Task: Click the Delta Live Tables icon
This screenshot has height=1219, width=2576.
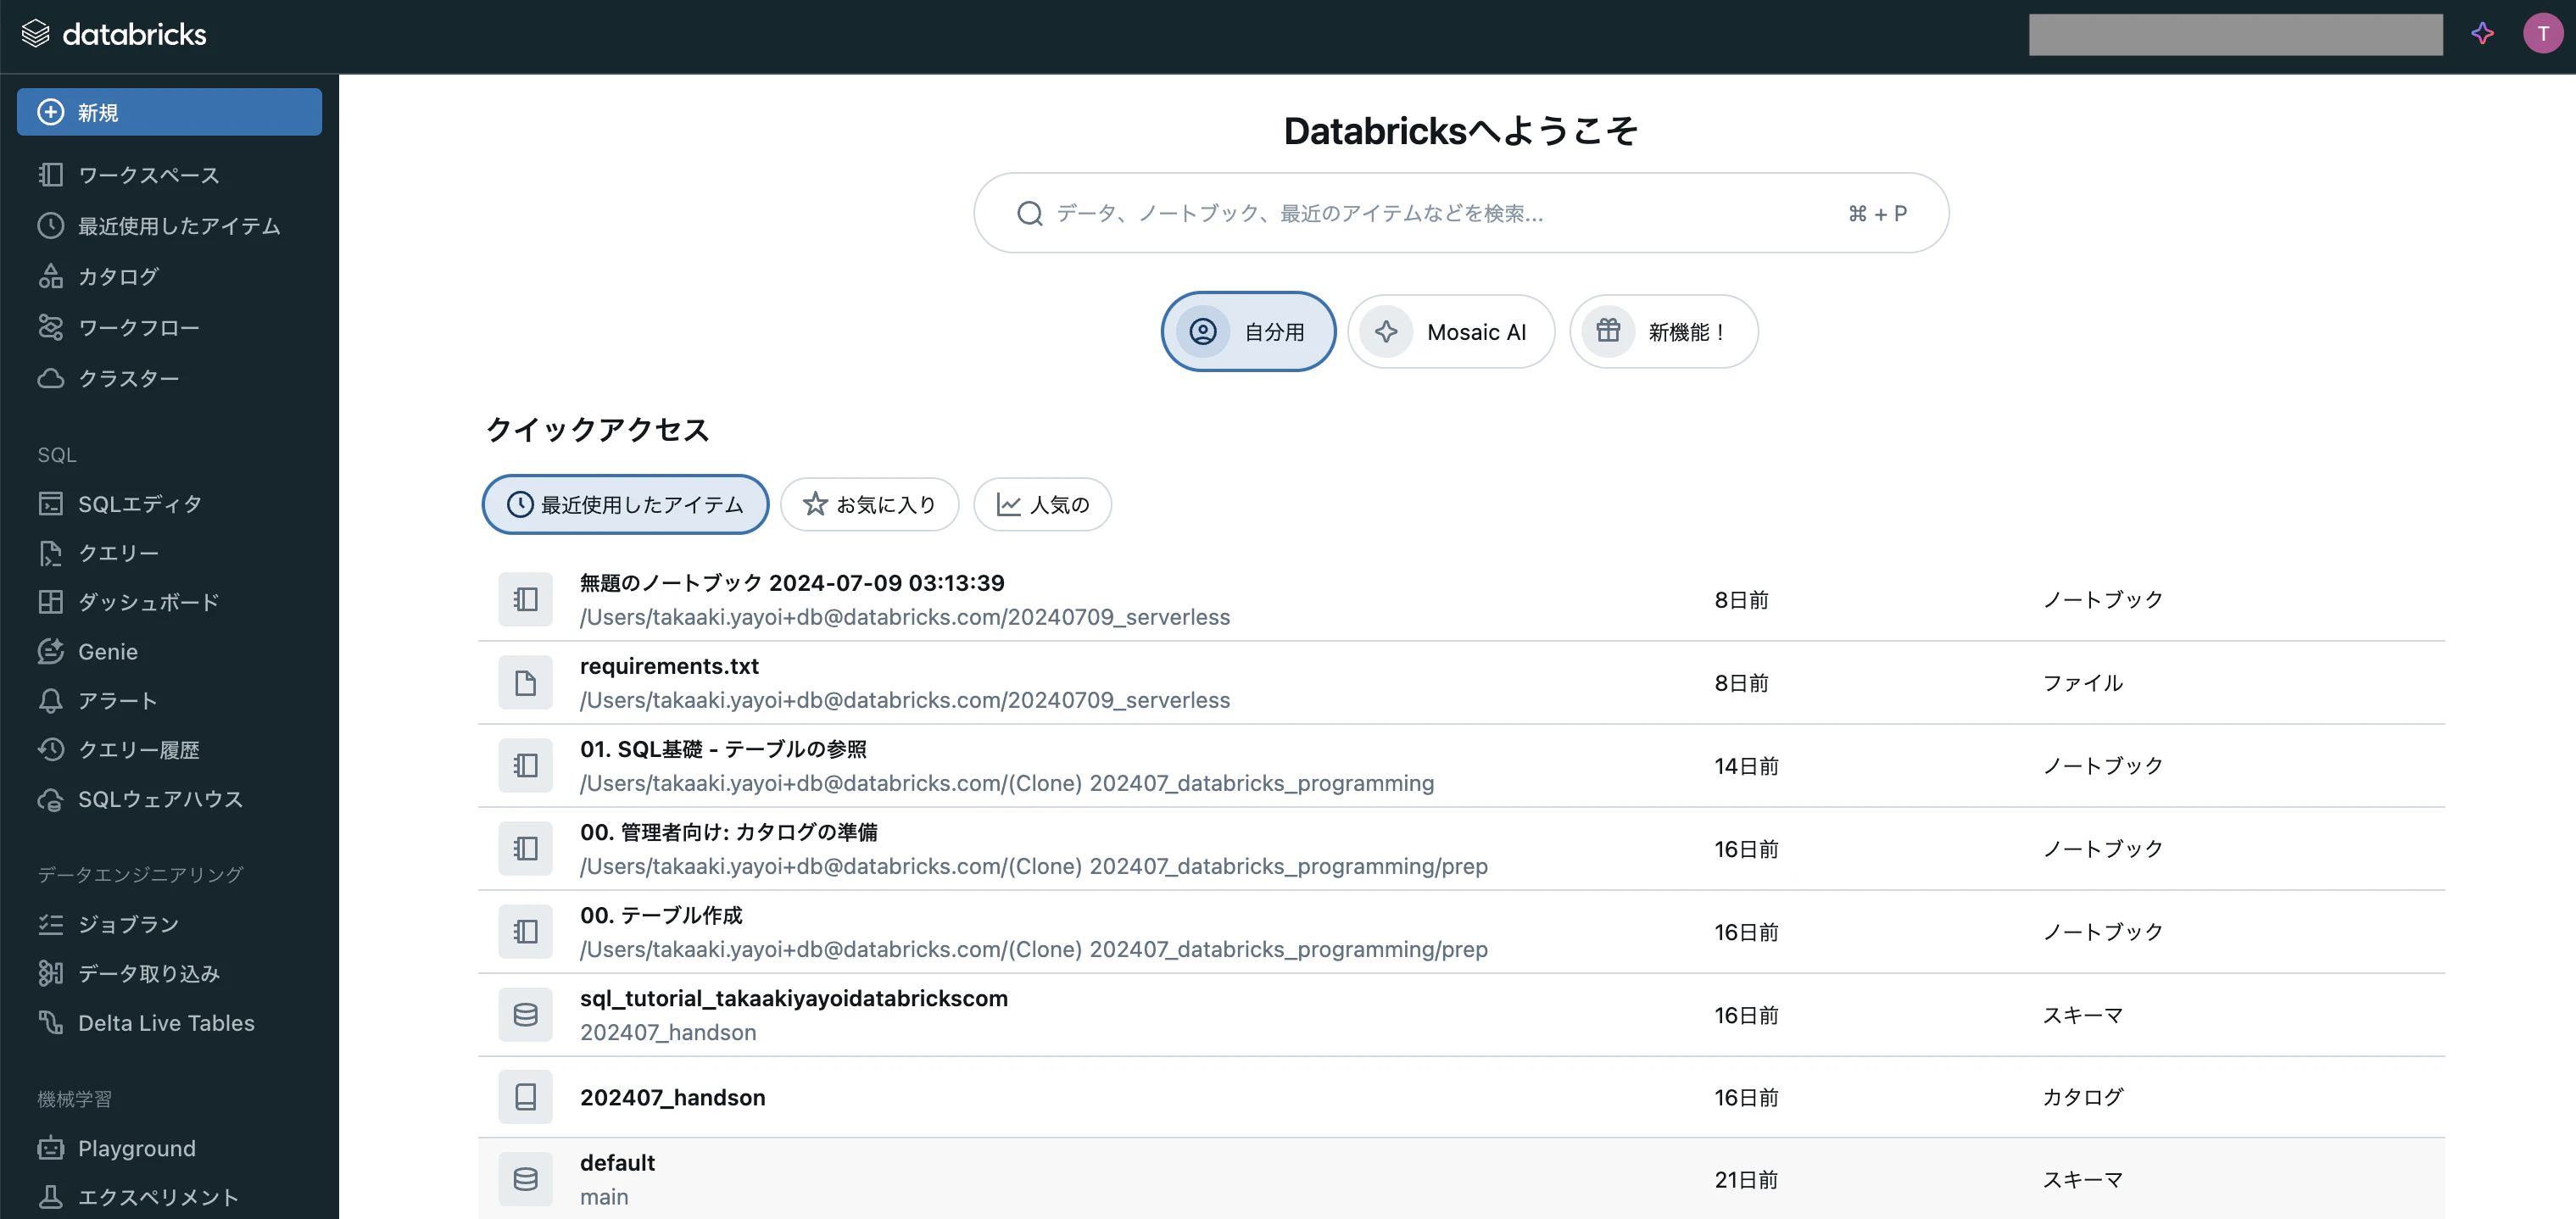Action: [51, 1022]
